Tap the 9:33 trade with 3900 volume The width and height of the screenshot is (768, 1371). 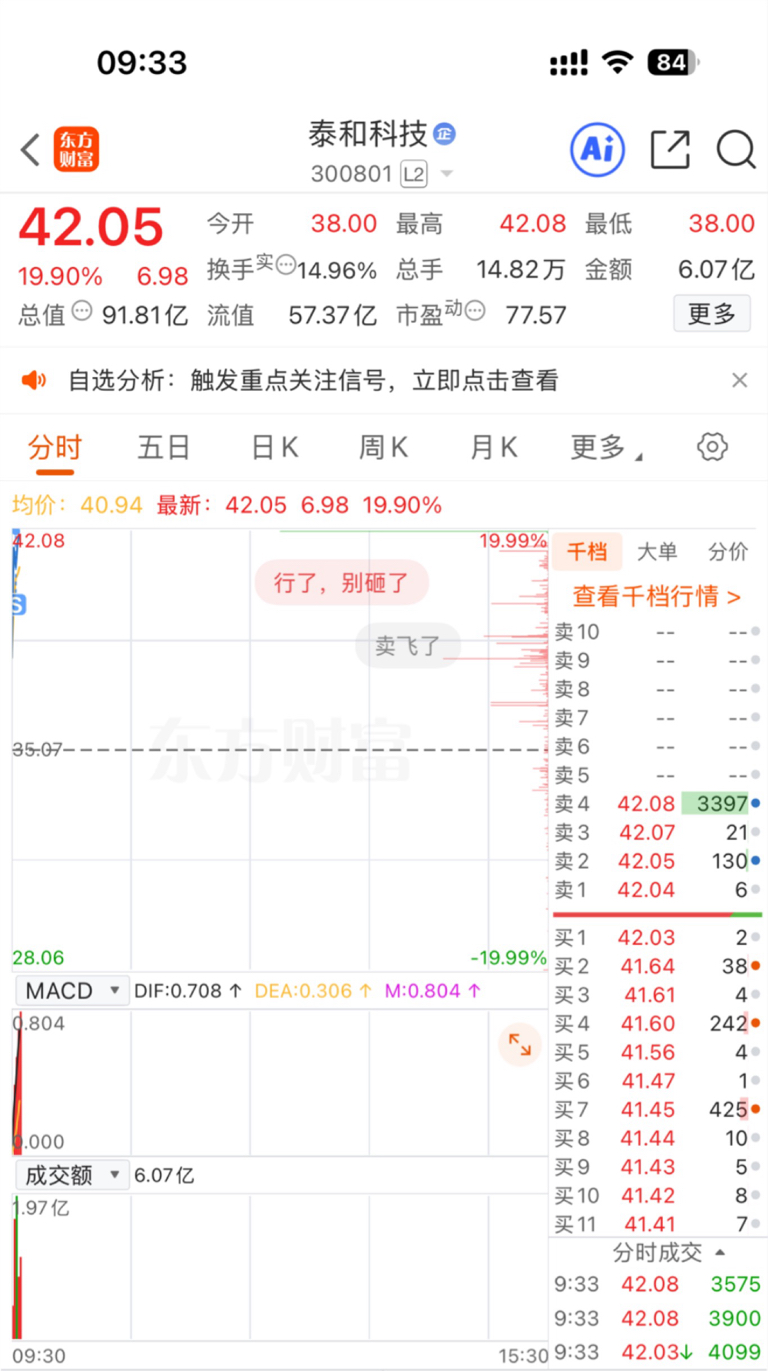tap(657, 1319)
